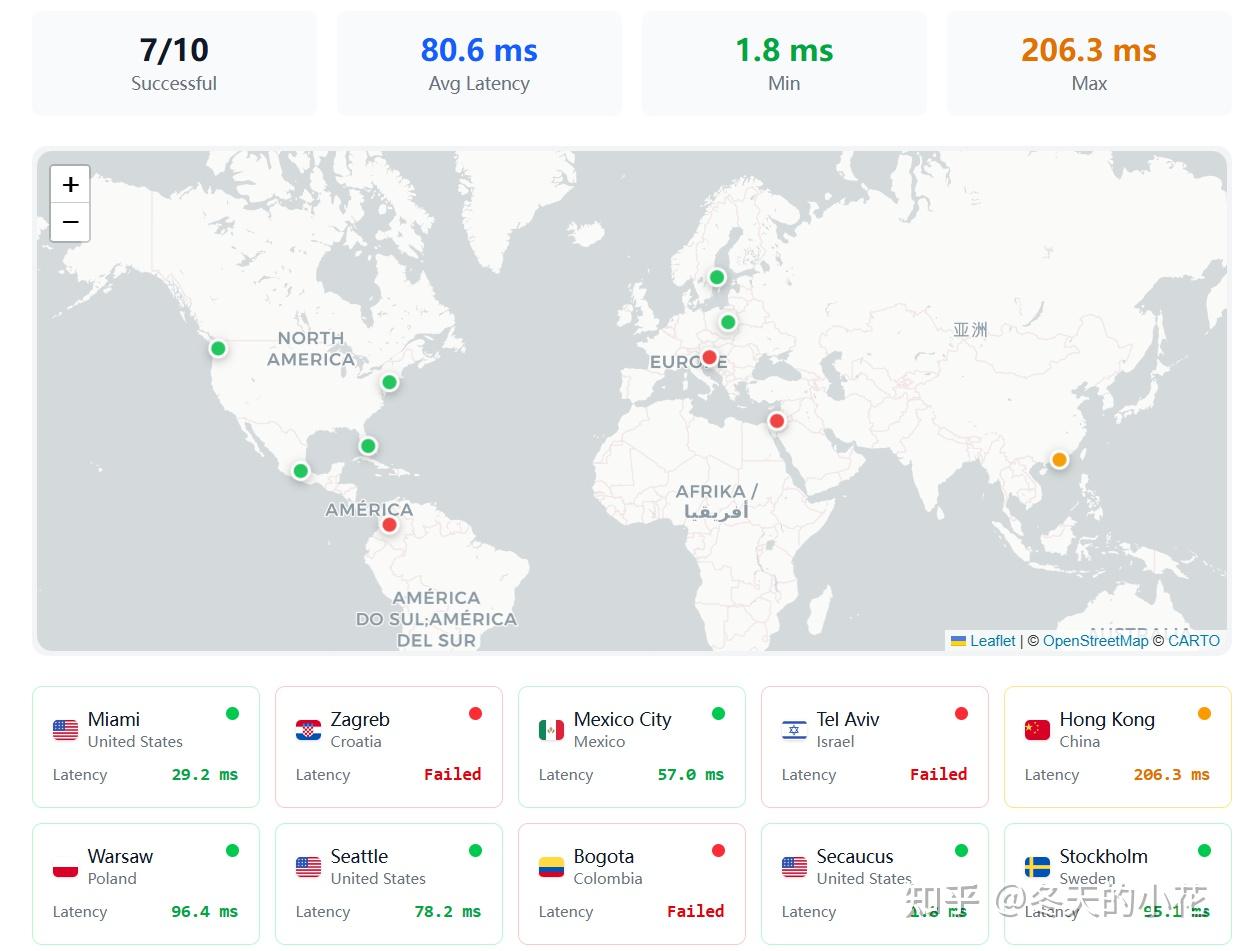The width and height of the screenshot is (1239, 951).
Task: Click the US flag on Secaucus card
Action: (794, 867)
